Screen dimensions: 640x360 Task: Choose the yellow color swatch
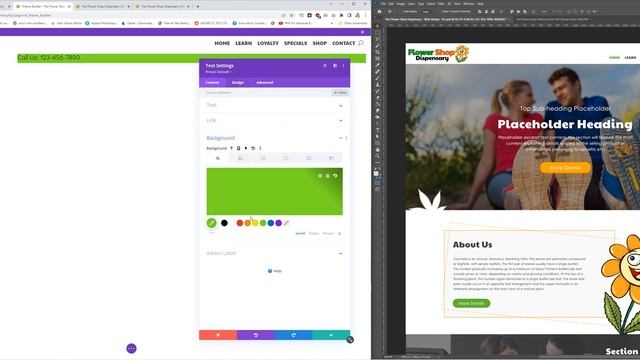click(255, 223)
